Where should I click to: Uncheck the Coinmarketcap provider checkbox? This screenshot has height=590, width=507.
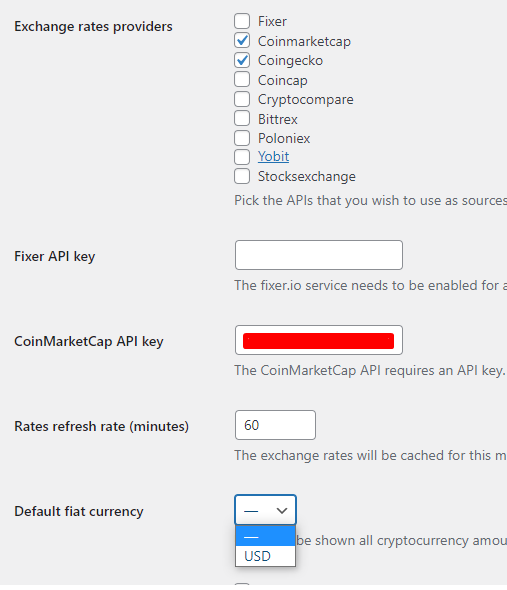pyautogui.click(x=242, y=41)
